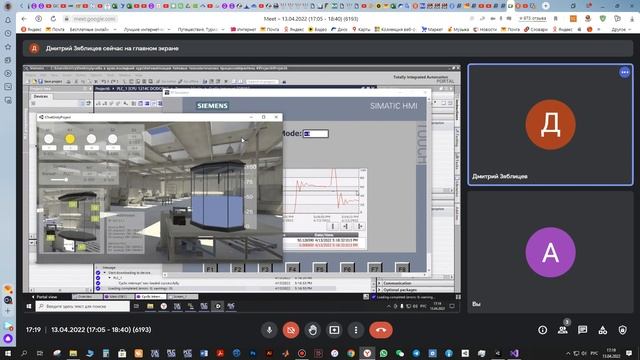Switch to Cyclic interrupt editor tab
This screenshot has width=640, height=360.
[x=151, y=297]
